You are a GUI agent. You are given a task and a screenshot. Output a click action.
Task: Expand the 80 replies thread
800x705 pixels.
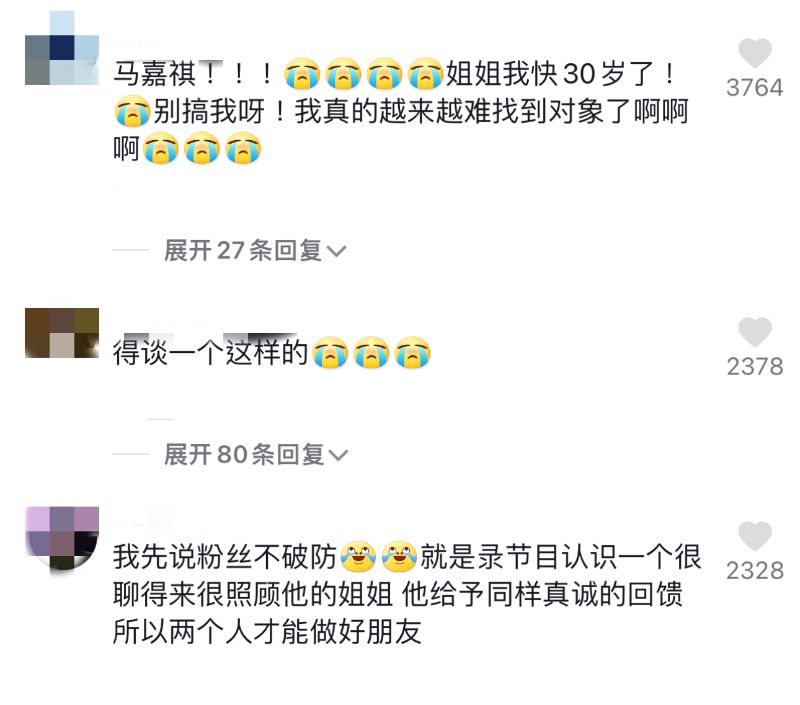coord(256,455)
